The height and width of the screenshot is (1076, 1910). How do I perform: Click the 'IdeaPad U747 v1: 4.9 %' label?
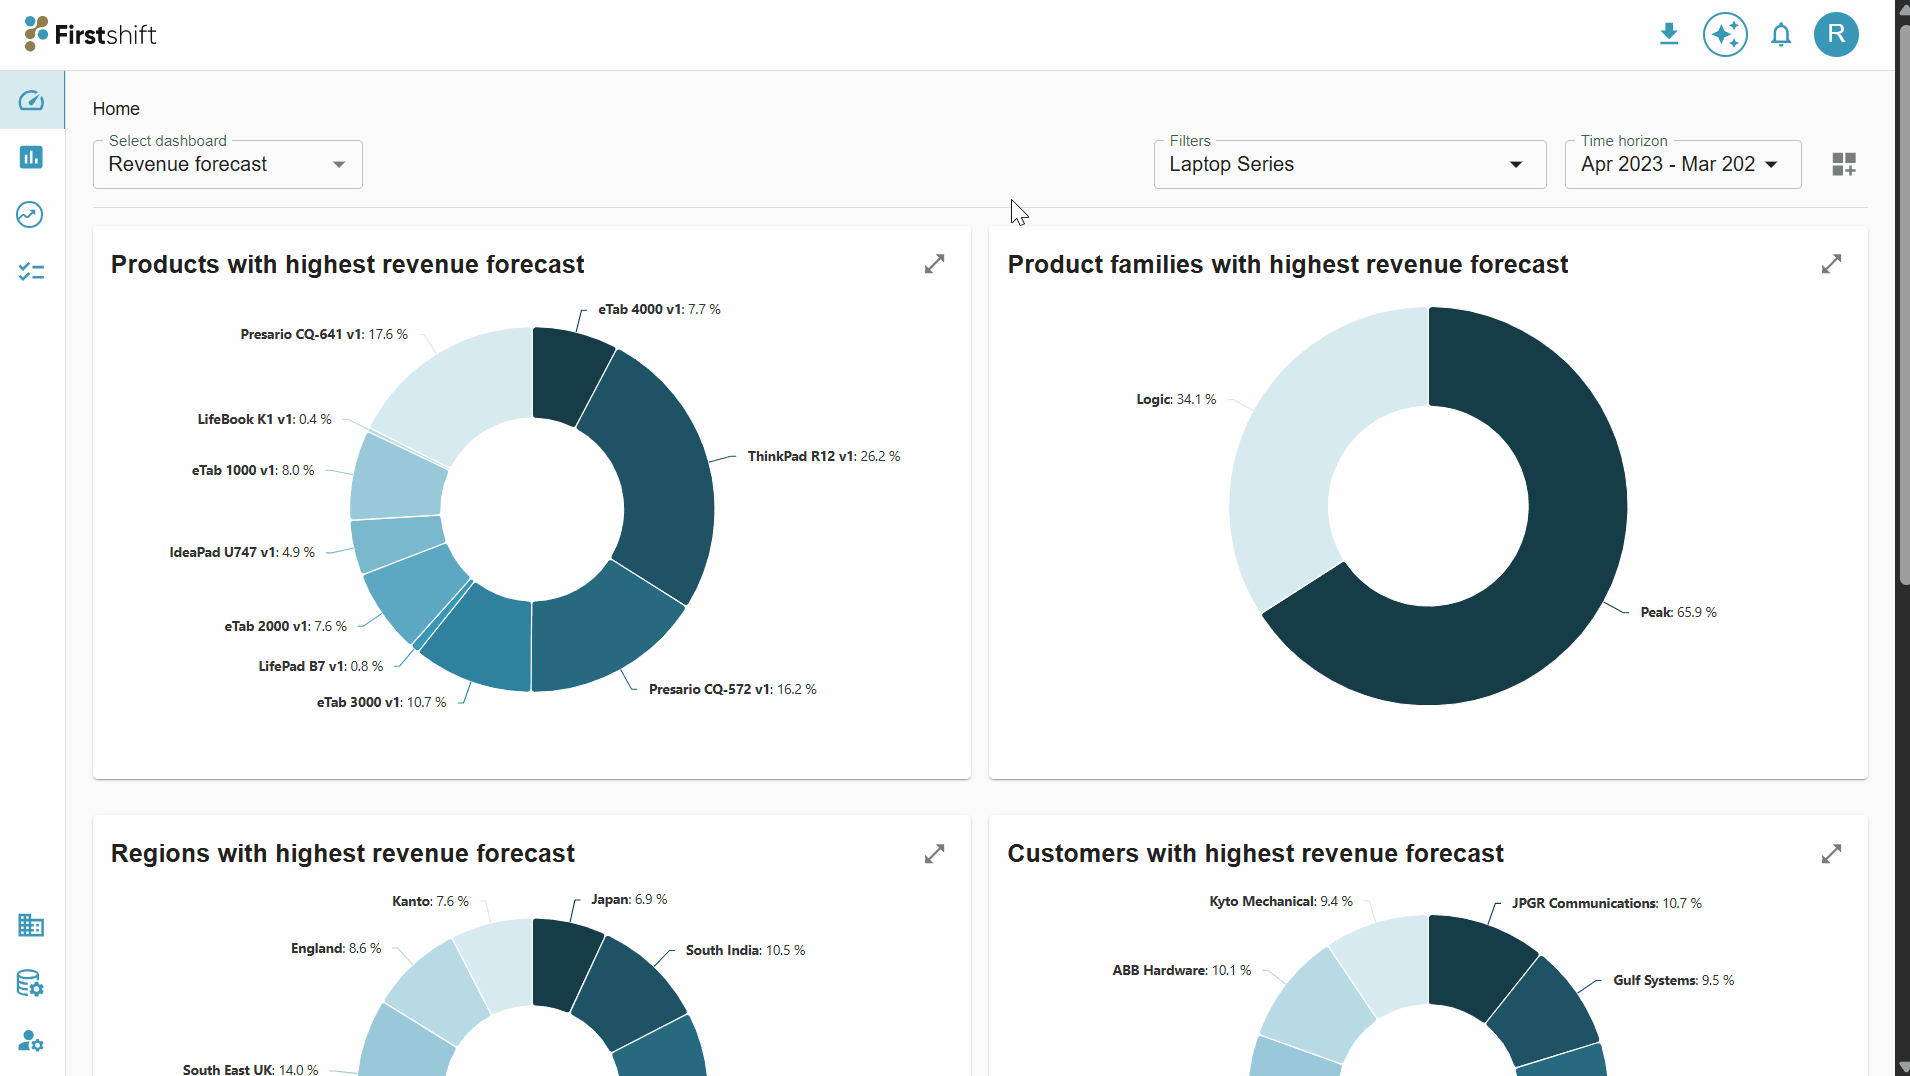[242, 552]
